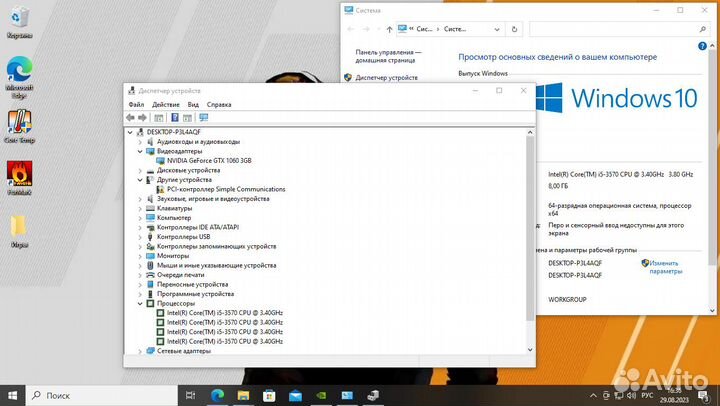This screenshot has height=406, width=720.
Task: Click the Очереди печати printer icon
Action: point(150,275)
